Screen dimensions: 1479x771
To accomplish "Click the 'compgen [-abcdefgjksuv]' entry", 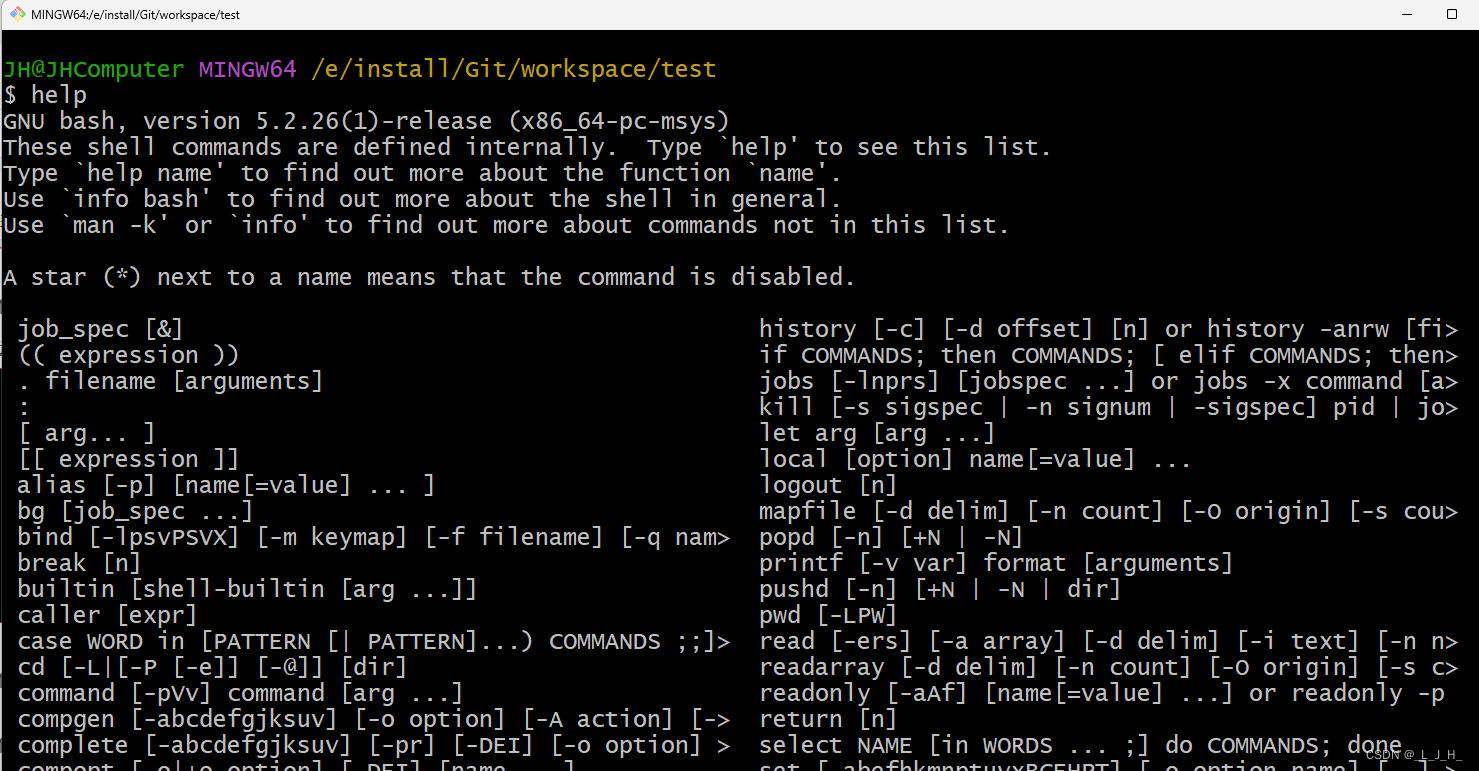I will [x=373, y=719].
